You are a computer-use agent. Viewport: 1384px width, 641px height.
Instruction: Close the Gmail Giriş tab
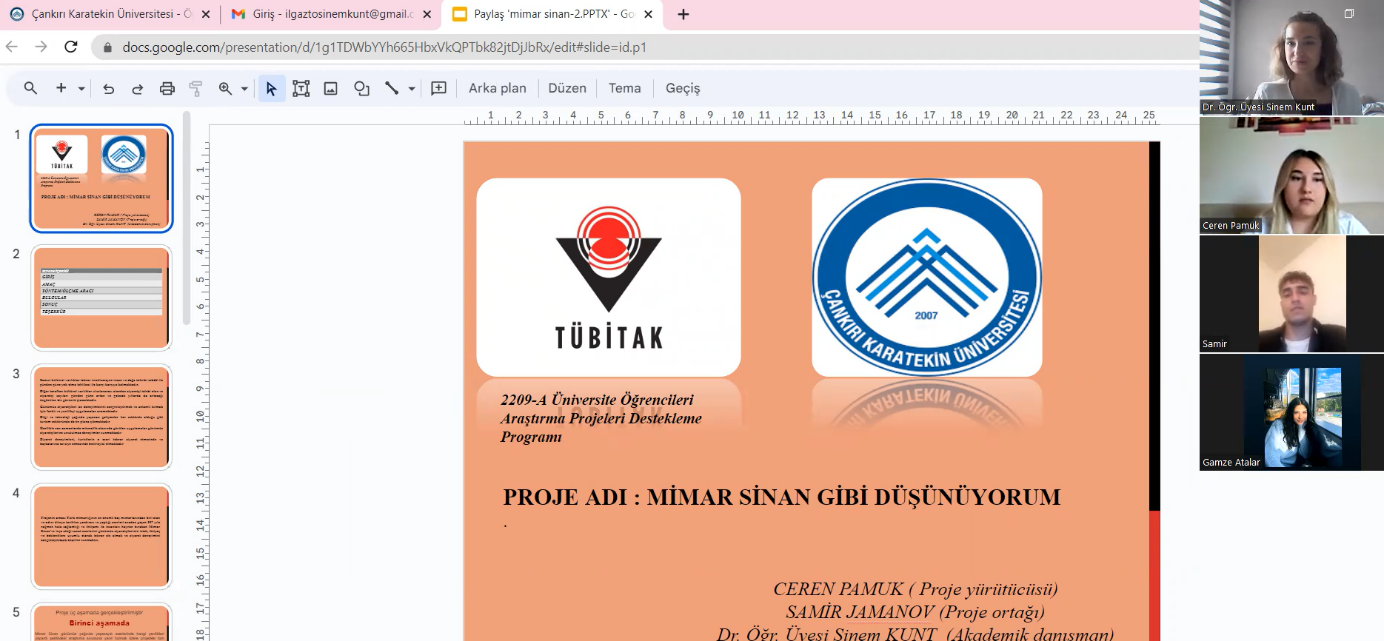(427, 15)
